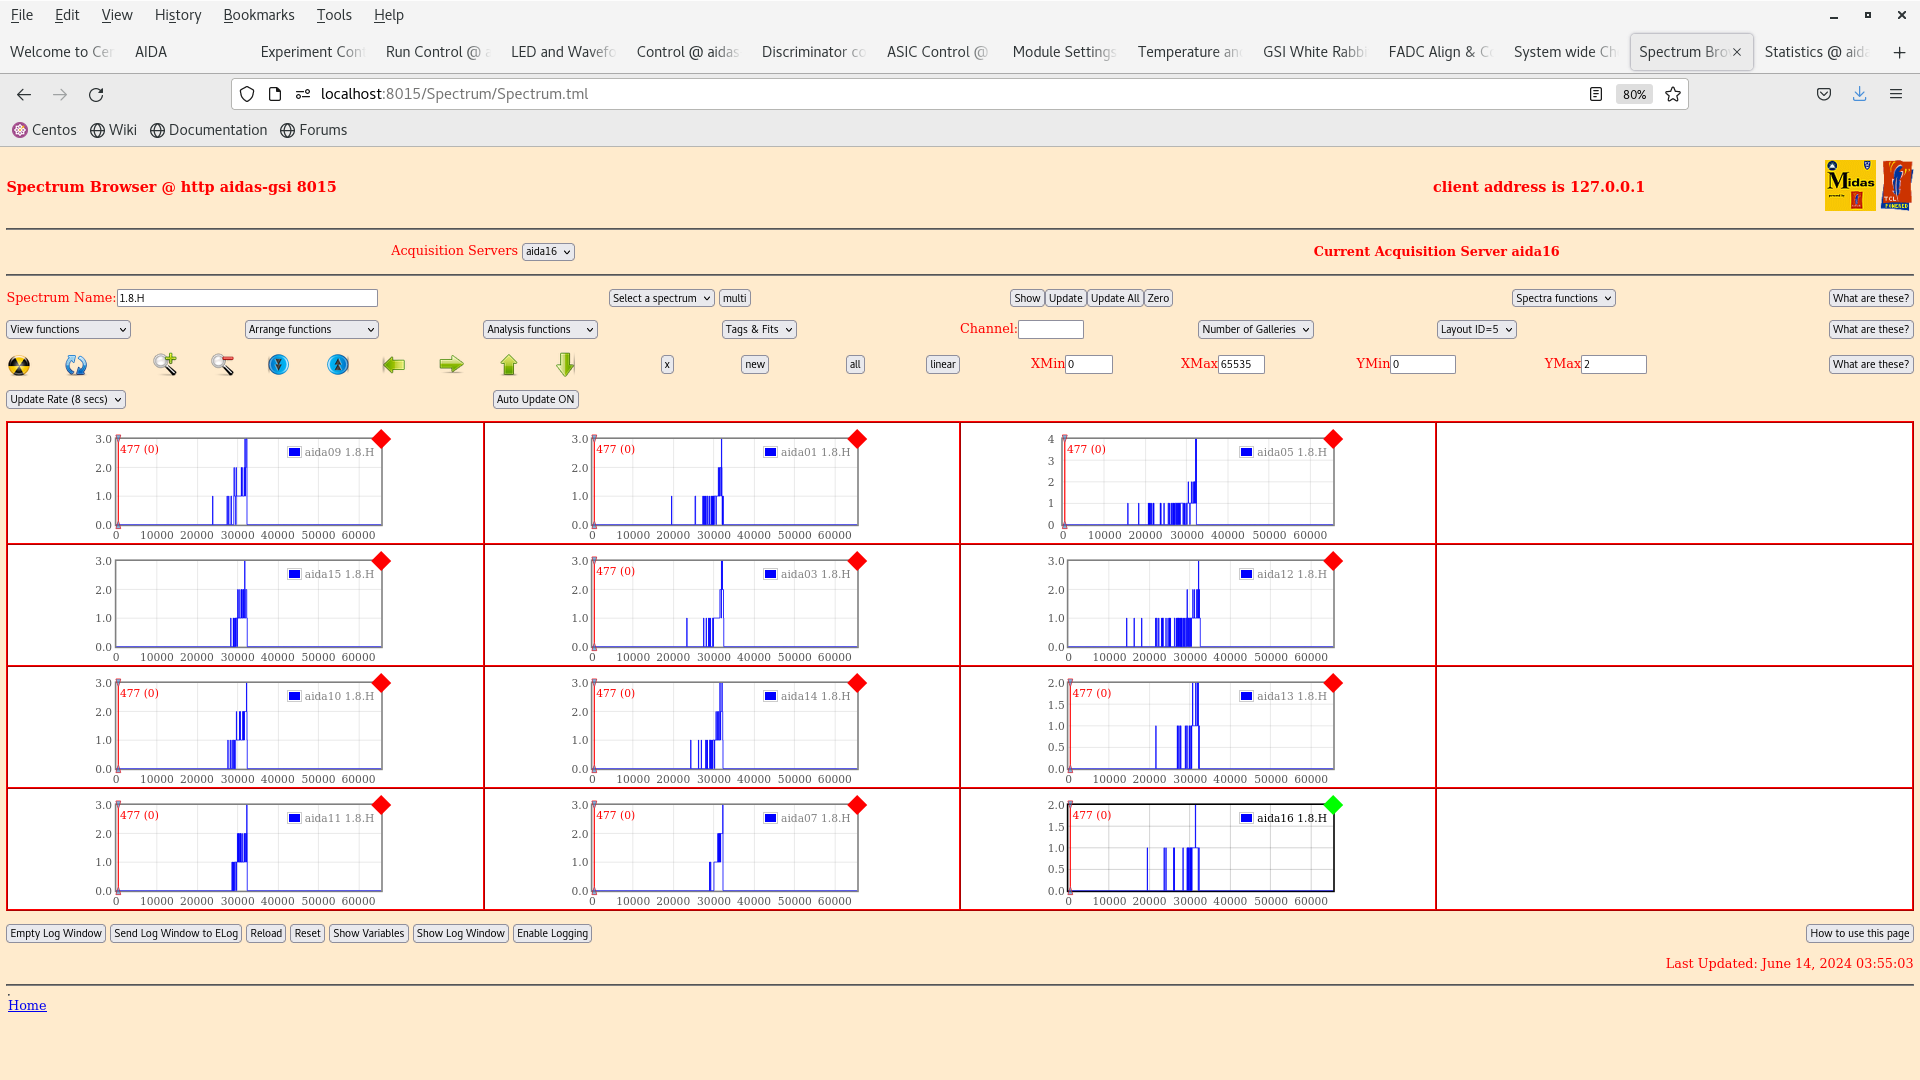Click the right navigation arrow icon
This screenshot has height=1080, width=1920.
point(451,364)
